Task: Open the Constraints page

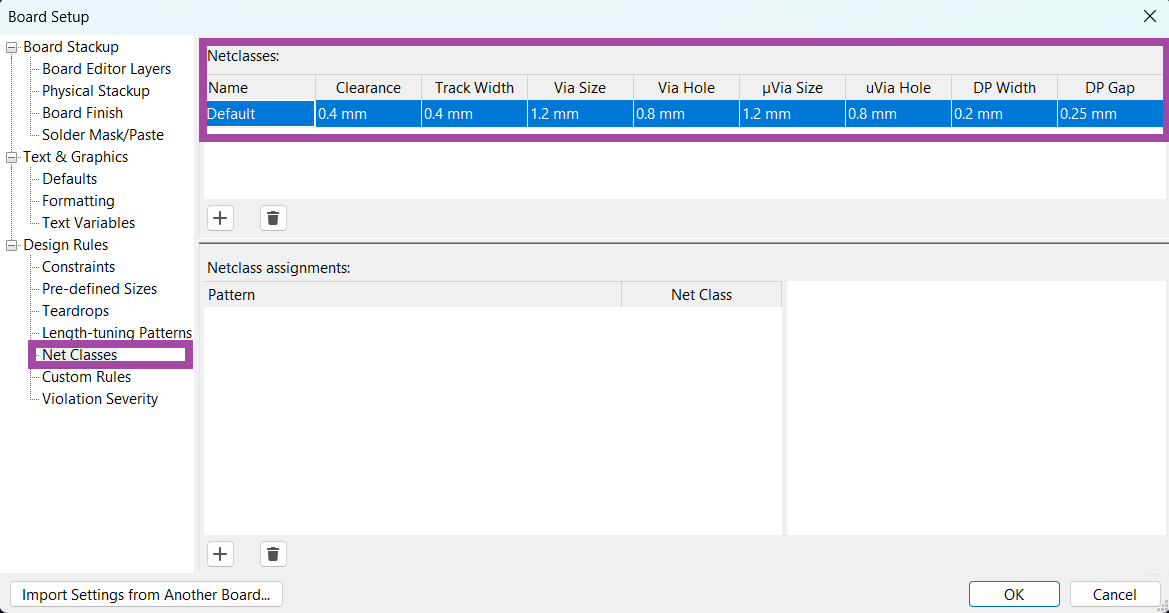Action: (x=78, y=267)
